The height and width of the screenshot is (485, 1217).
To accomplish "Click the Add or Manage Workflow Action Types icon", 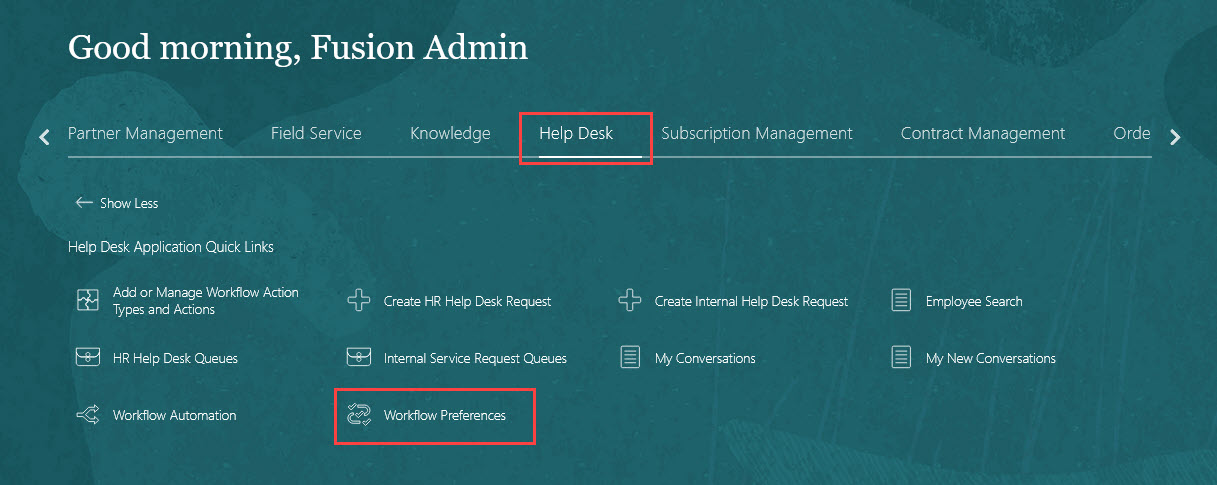I will tap(88, 301).
